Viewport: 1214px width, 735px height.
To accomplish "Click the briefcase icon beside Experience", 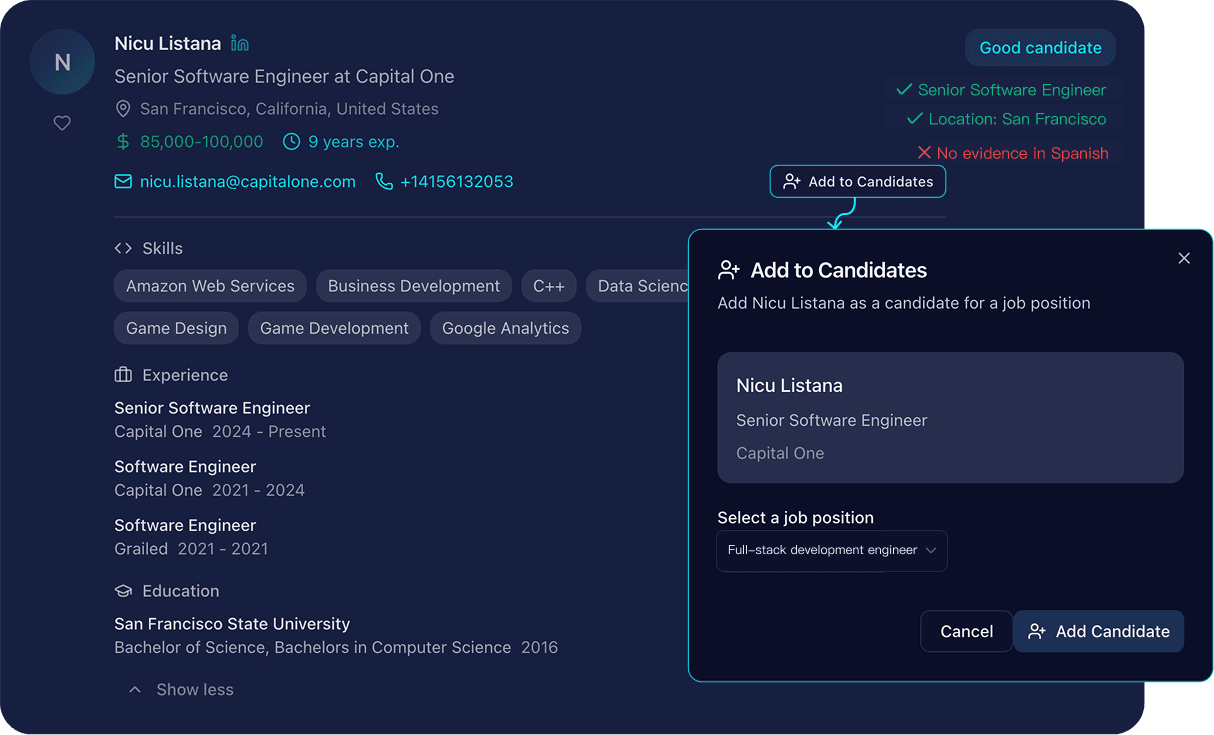I will [x=122, y=375].
